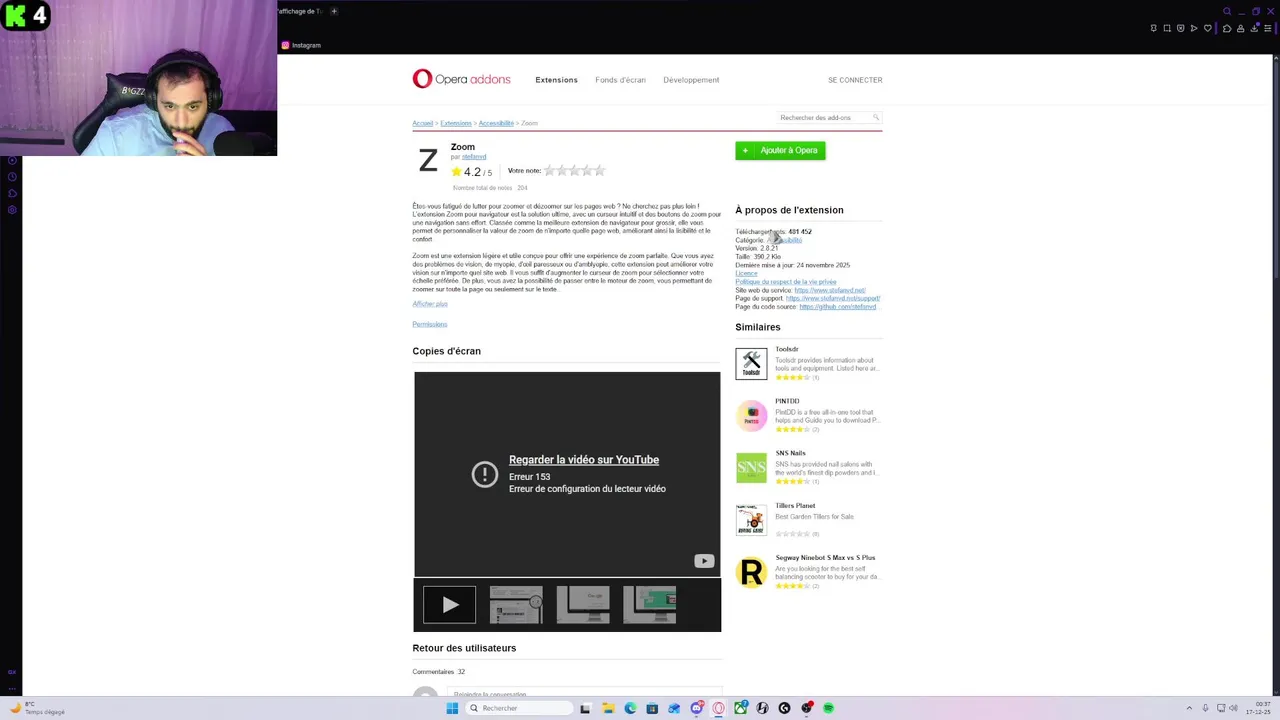The image size is (1280, 720).
Task: Open the Permissions link
Action: coord(429,324)
